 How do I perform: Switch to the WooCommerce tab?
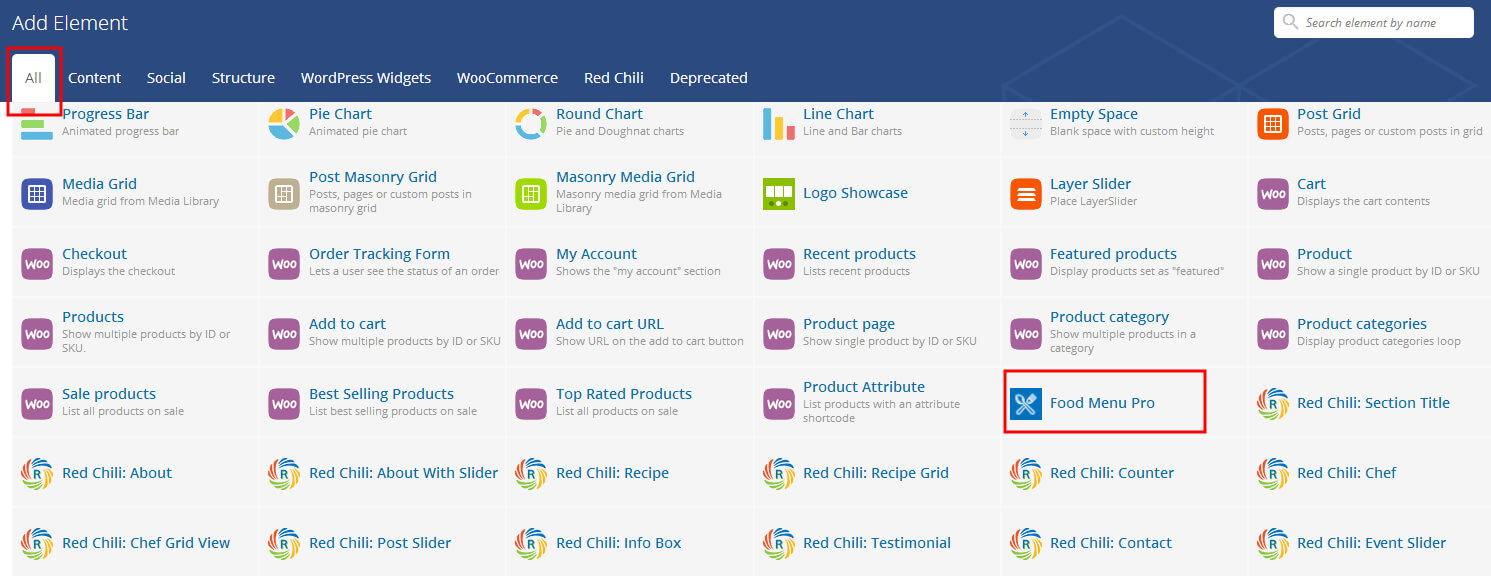coord(507,78)
